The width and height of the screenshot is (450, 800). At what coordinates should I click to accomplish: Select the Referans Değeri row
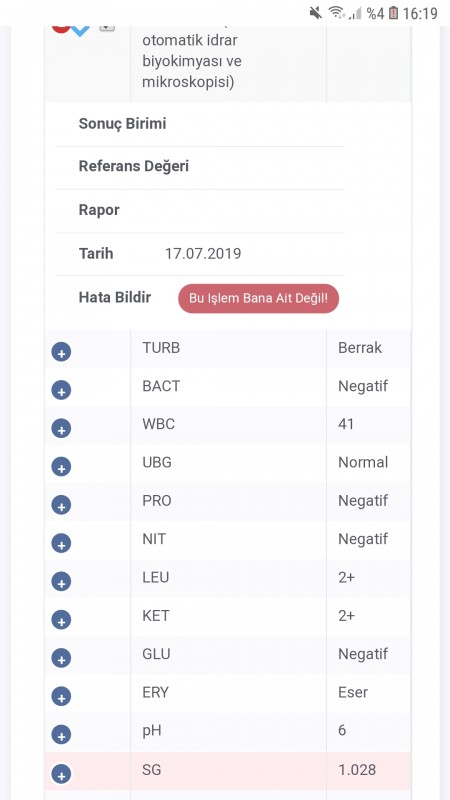200,166
